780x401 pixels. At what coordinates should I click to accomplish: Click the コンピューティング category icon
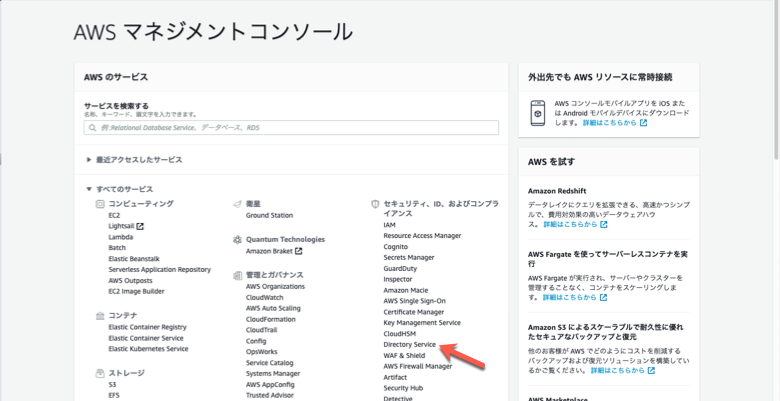[100, 203]
